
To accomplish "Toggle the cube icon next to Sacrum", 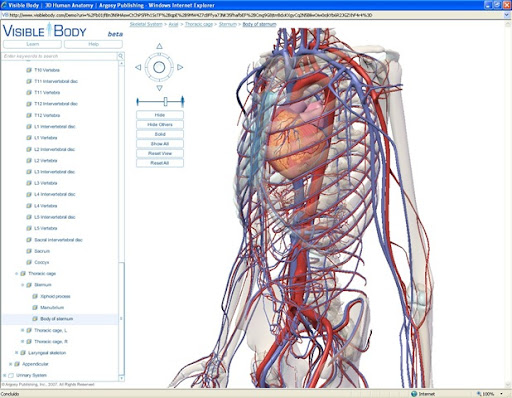I will pyautogui.click(x=29, y=251).
